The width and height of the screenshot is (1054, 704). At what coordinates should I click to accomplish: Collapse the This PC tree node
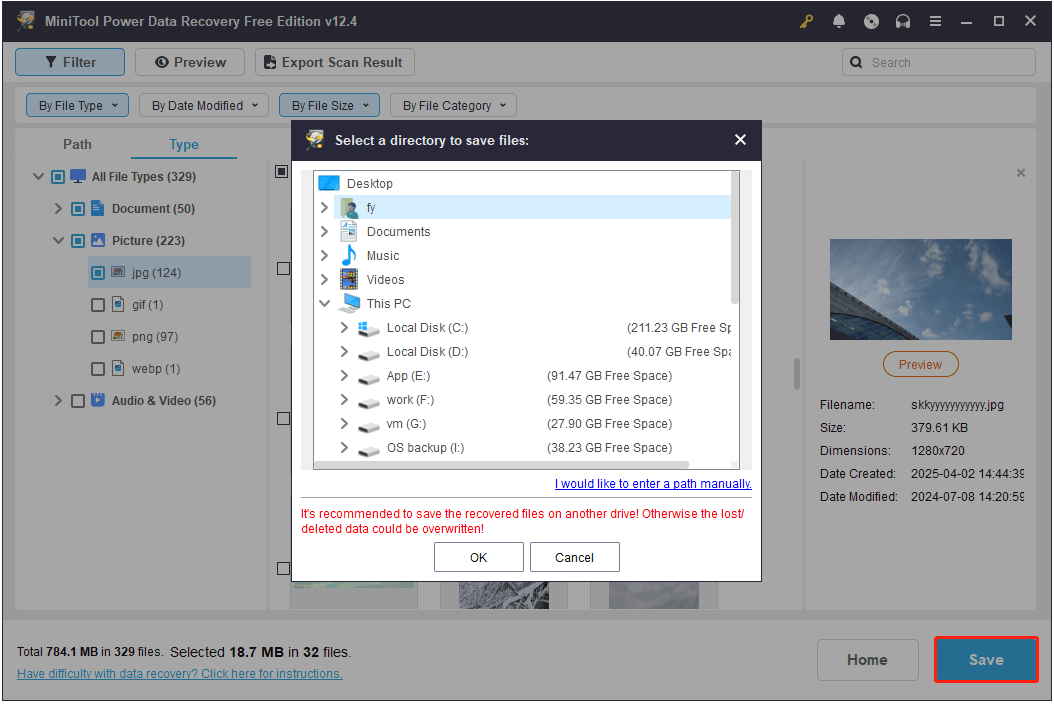[324, 303]
